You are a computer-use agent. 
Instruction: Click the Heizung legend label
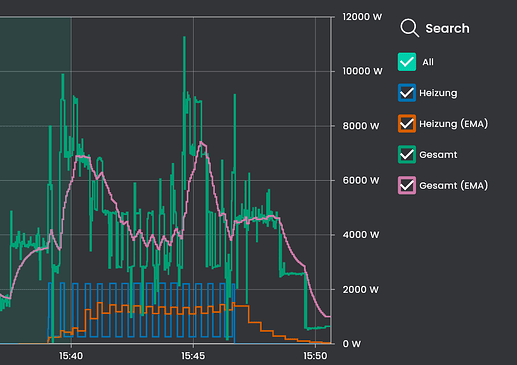[x=438, y=93]
